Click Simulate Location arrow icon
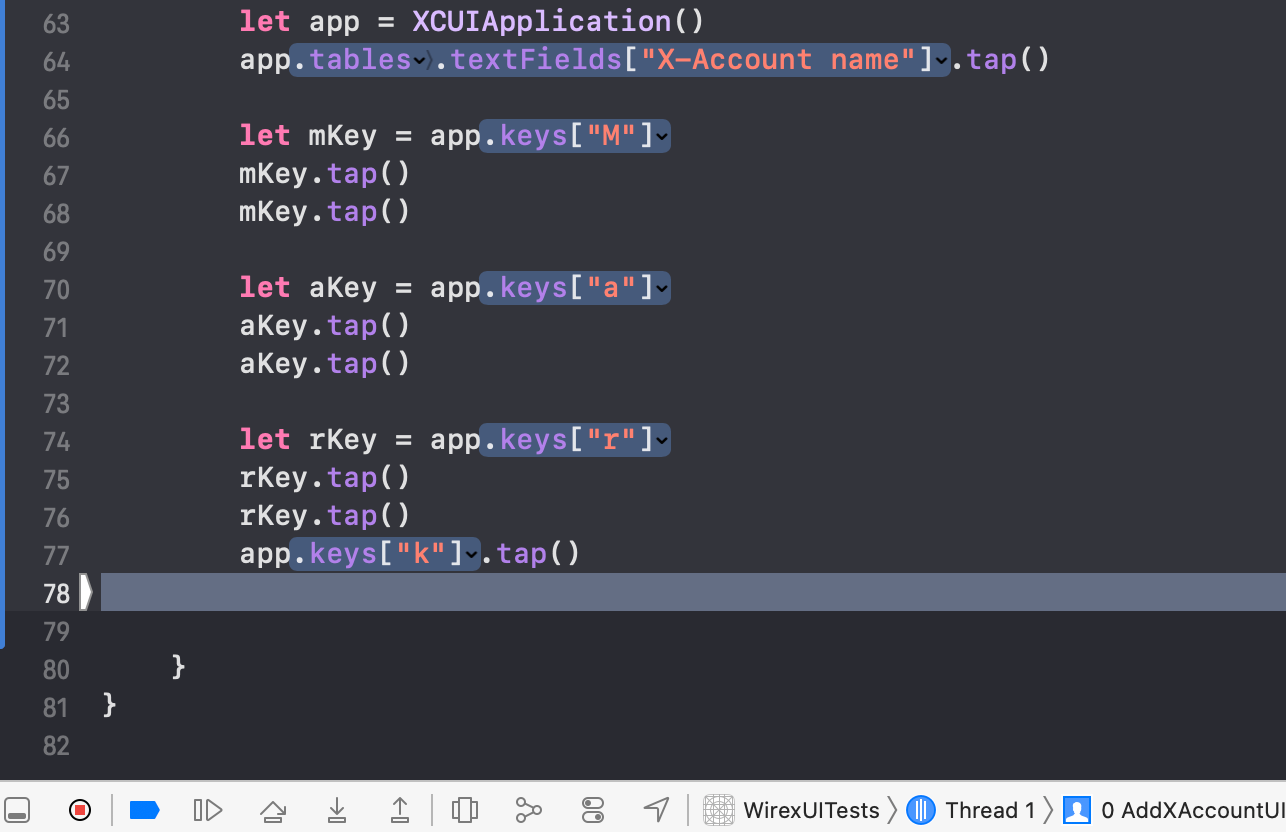Viewport: 1286px width, 832px height. pos(656,809)
